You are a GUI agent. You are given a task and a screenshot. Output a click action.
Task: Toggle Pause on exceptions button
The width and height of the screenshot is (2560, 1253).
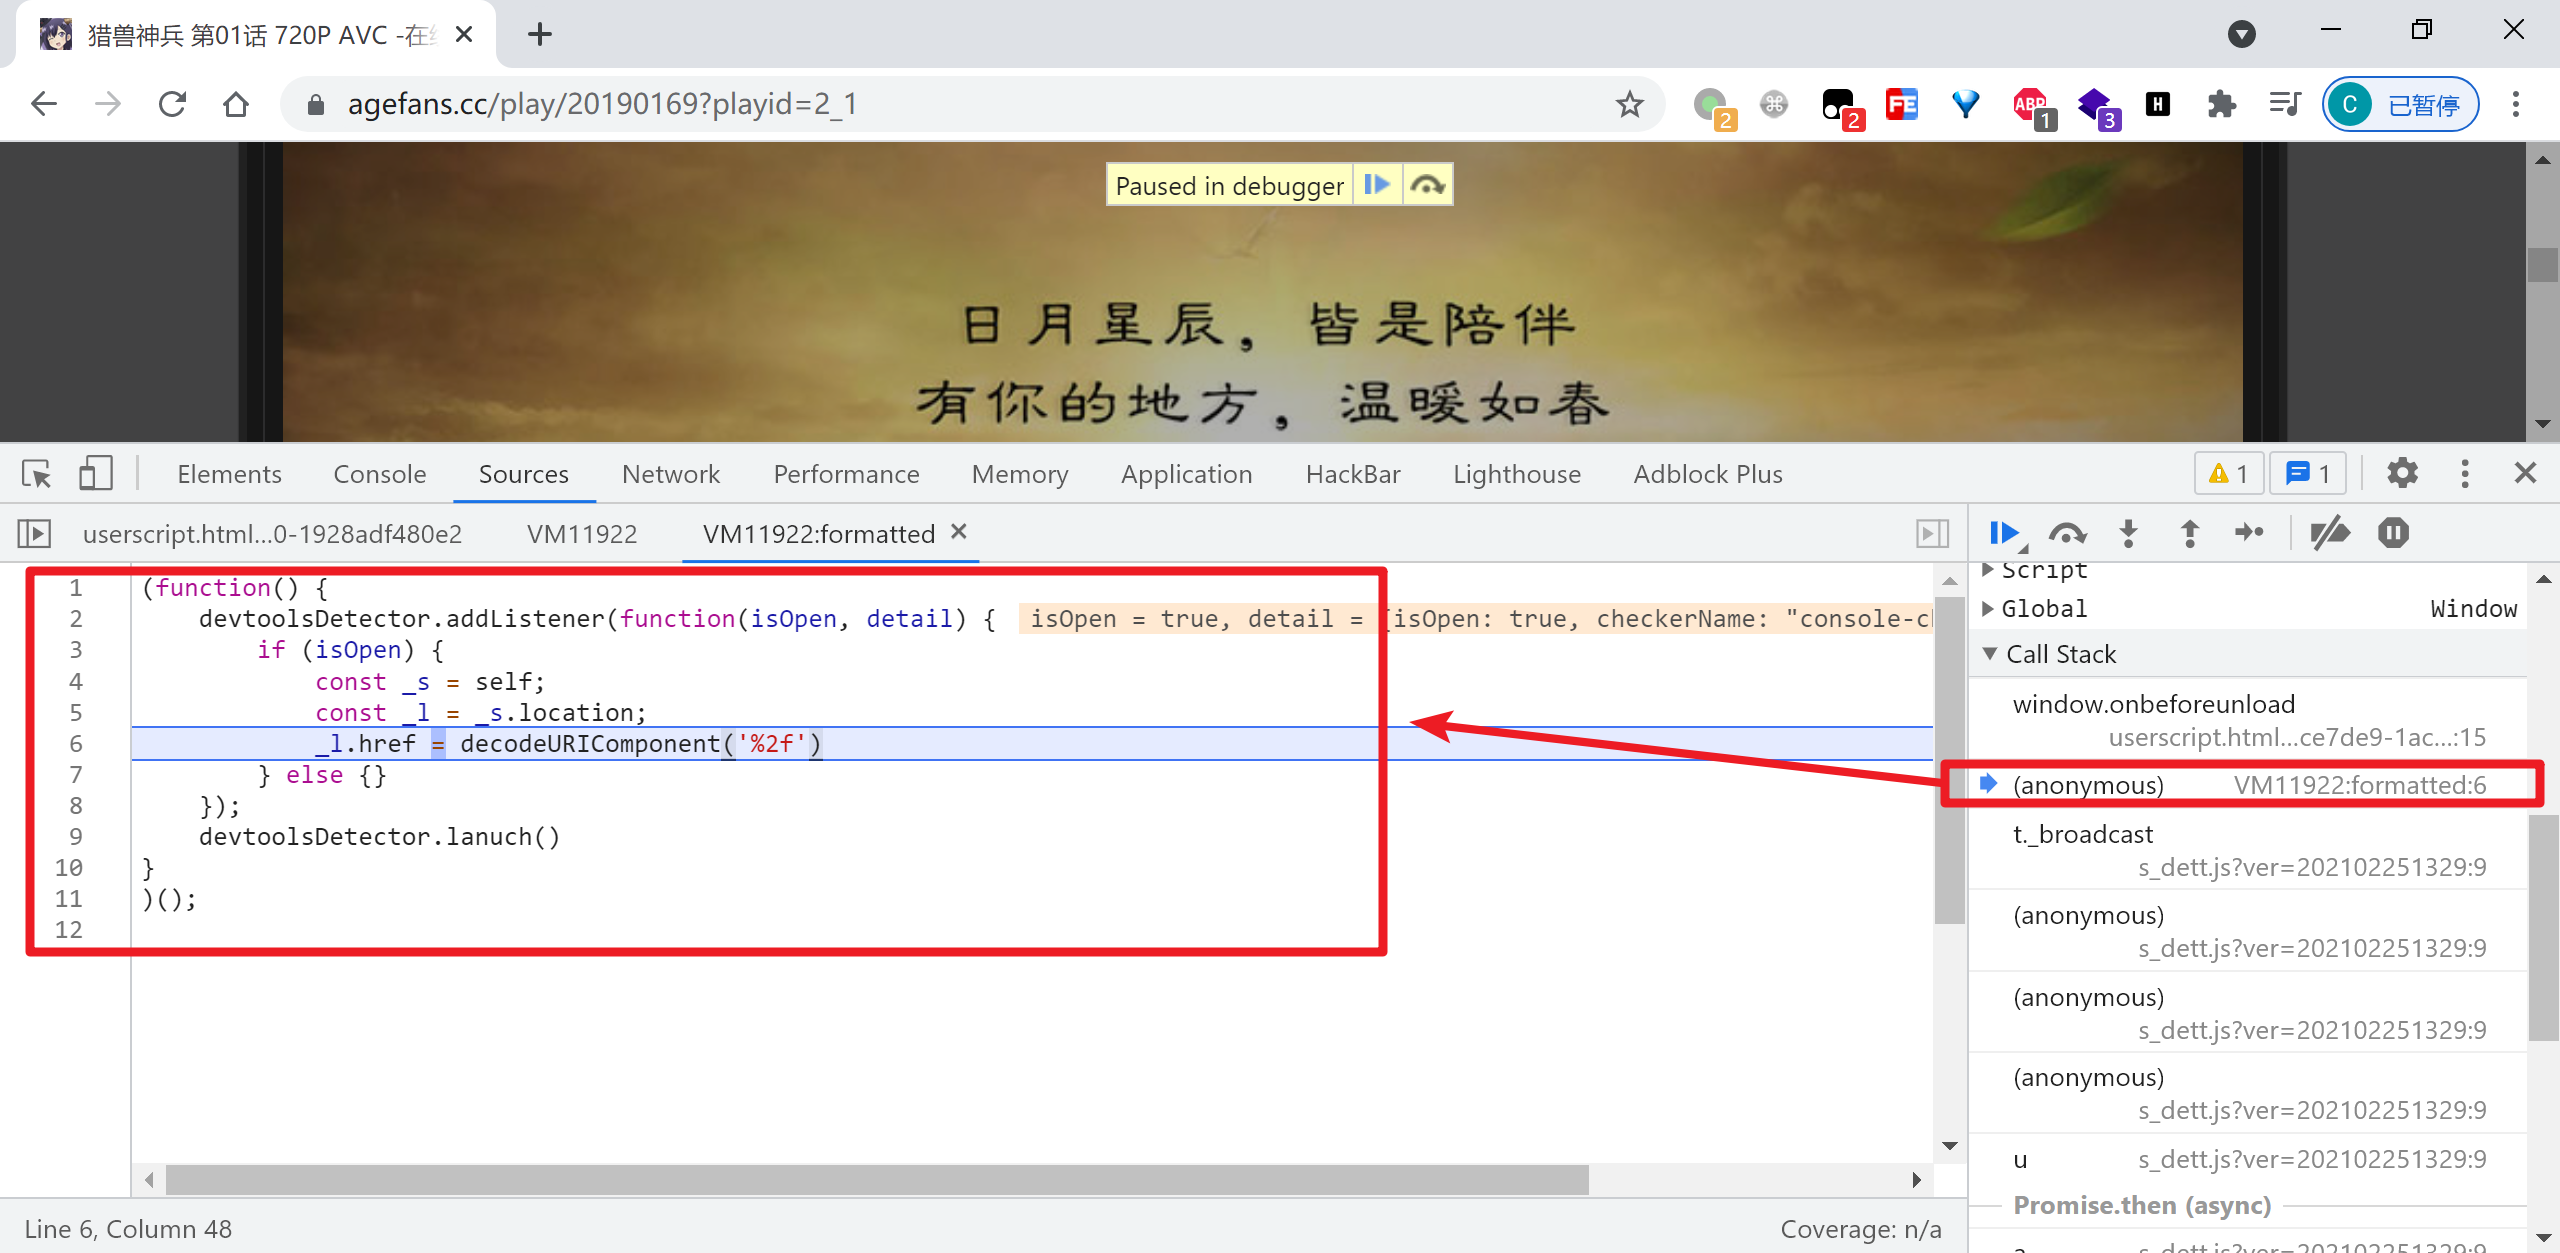(2393, 533)
